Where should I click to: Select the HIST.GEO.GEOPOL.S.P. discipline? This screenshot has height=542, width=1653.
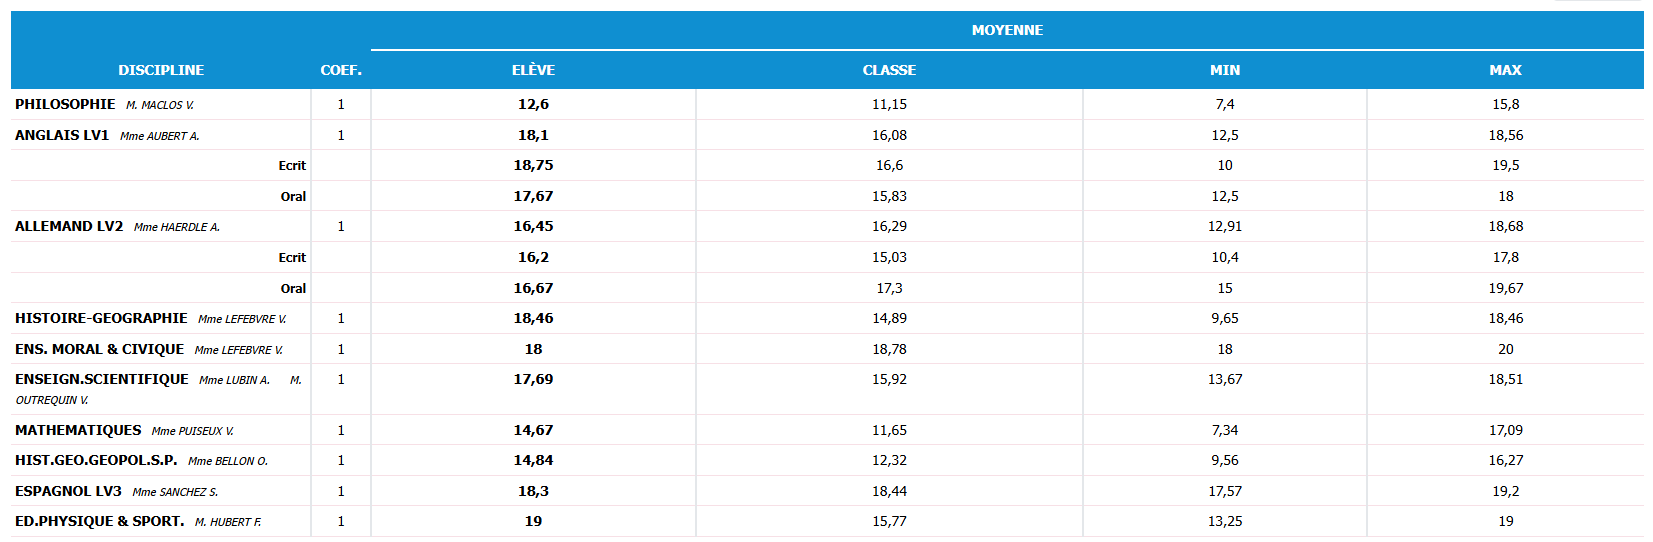(96, 460)
